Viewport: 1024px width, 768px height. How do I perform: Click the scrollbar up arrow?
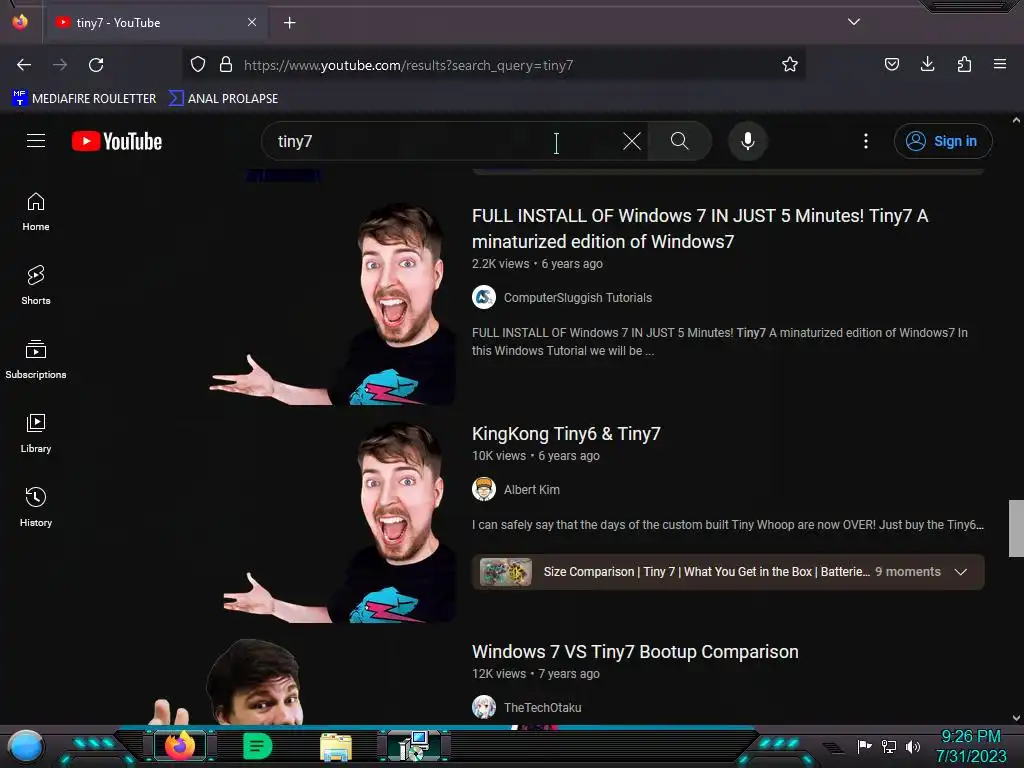(1016, 120)
